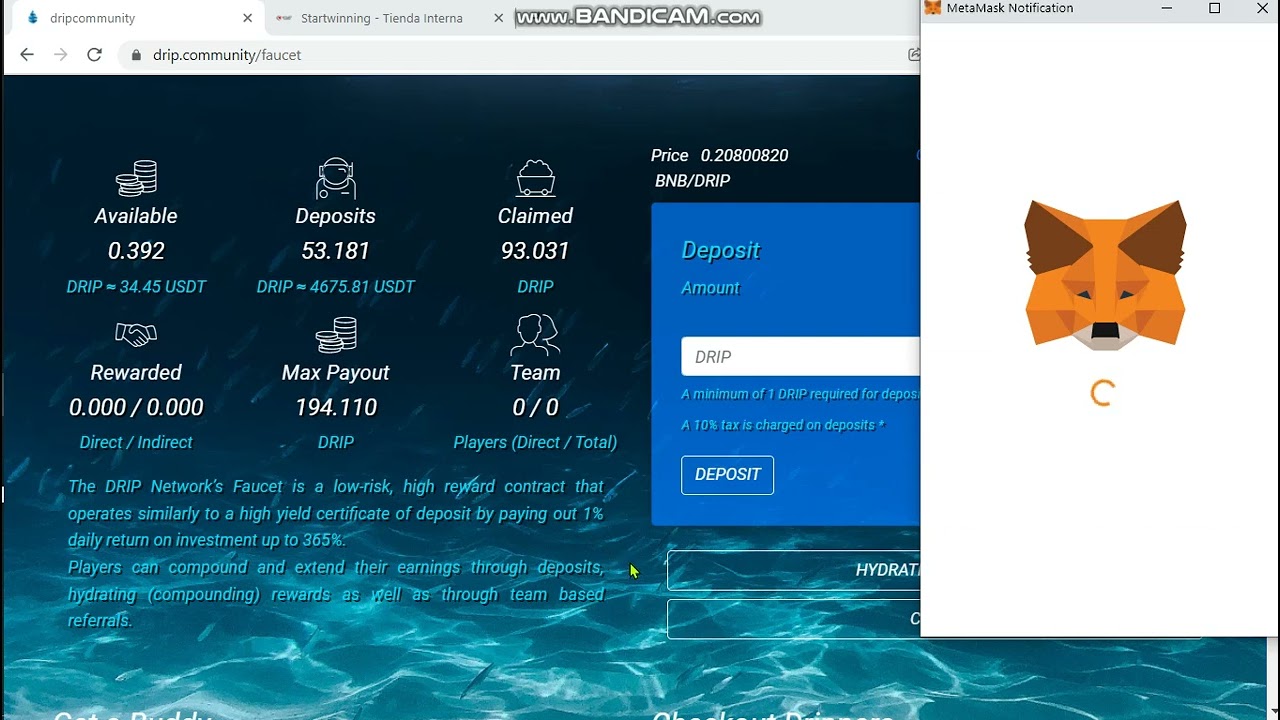Screen dimensions: 1280x720
Task: Click the Players (Direct / Total) label
Action: pyautogui.click(x=535, y=442)
